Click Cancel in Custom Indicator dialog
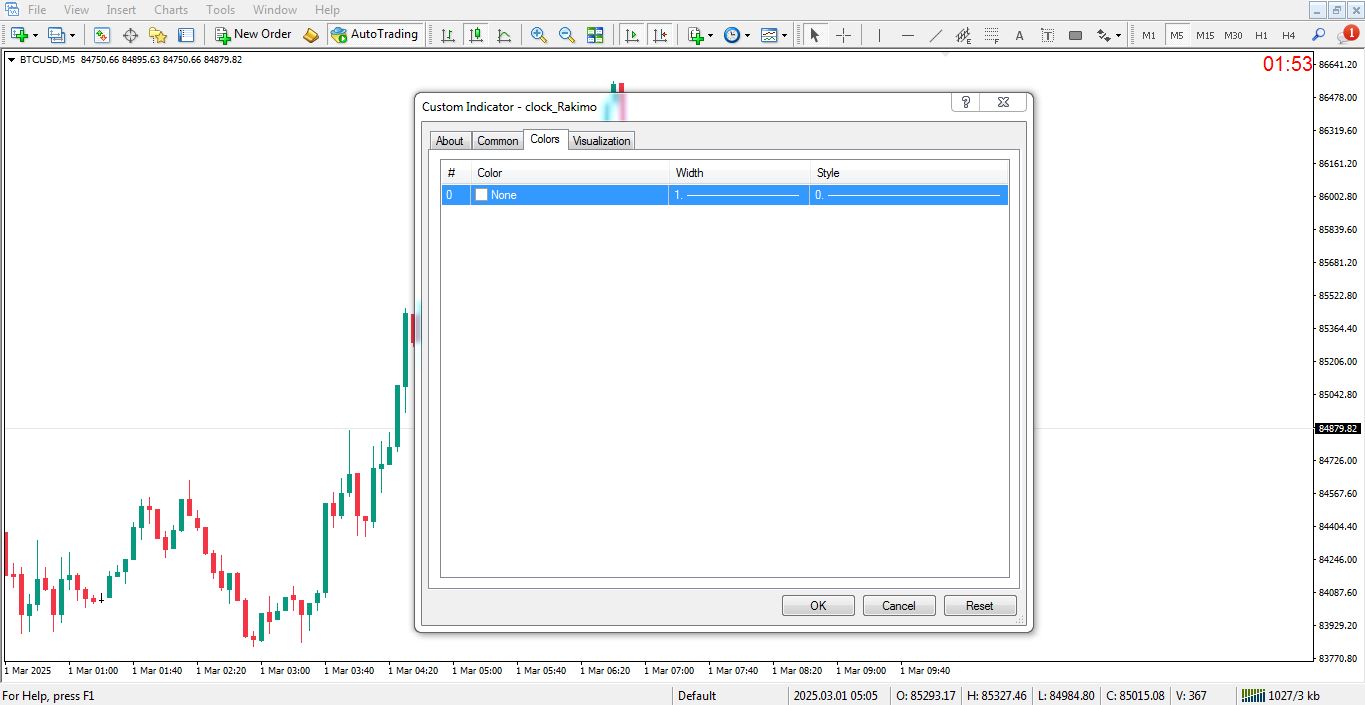1365x705 pixels. pyautogui.click(x=898, y=605)
